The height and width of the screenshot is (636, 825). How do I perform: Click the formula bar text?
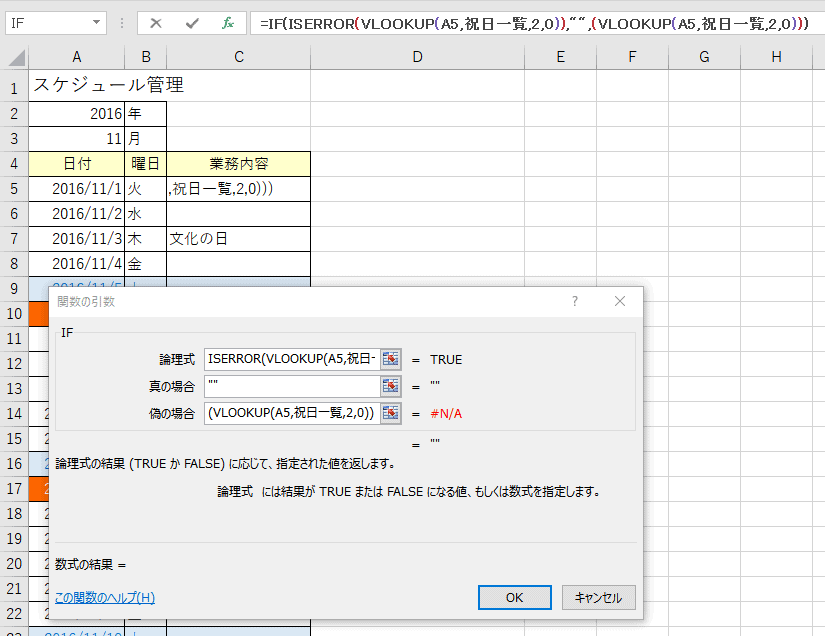530,23
